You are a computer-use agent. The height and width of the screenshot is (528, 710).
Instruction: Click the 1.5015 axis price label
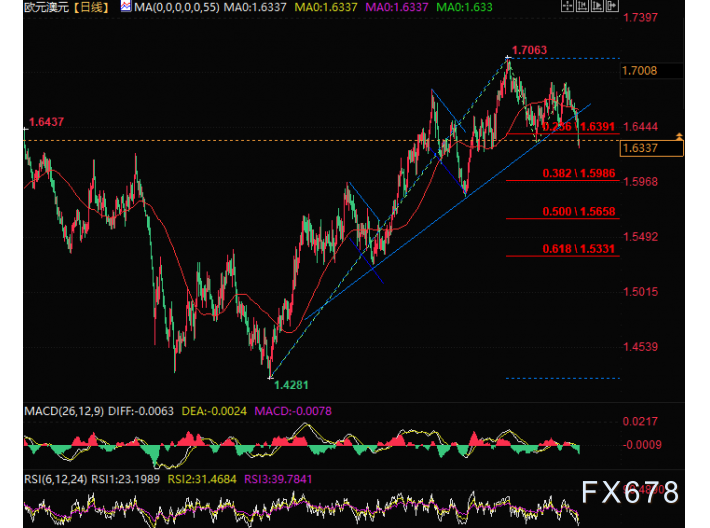640,292
